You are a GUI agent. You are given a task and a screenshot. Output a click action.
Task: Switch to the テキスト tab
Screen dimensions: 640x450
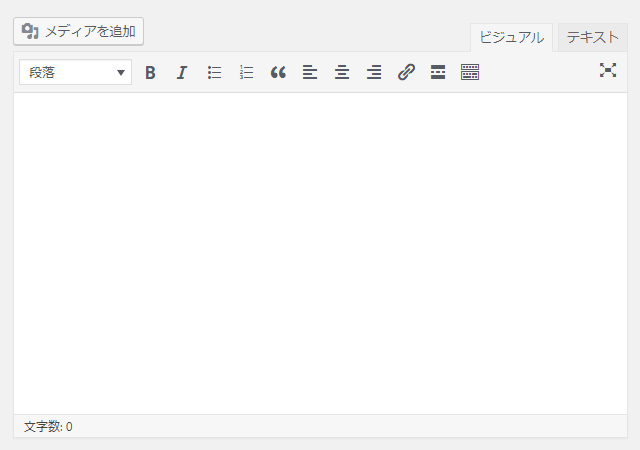pyautogui.click(x=592, y=38)
